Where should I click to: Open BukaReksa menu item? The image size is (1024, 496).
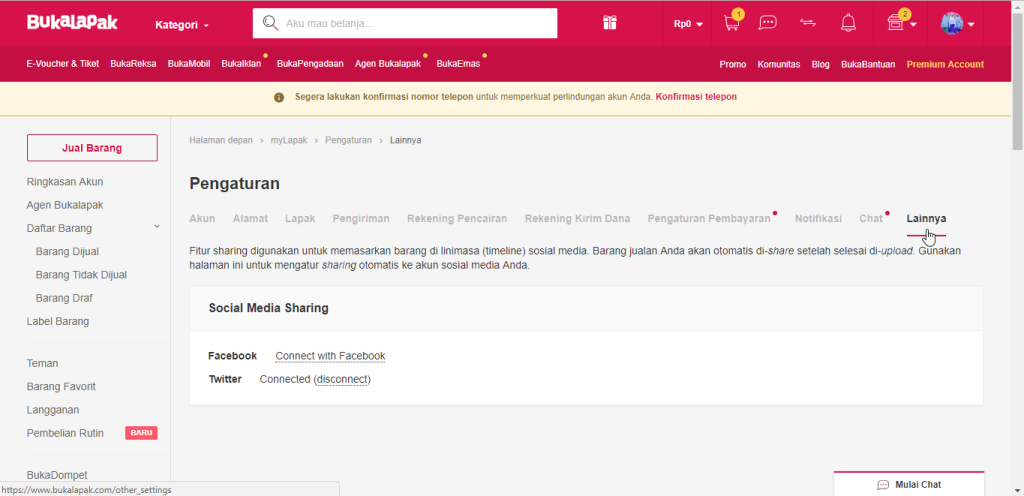[133, 64]
